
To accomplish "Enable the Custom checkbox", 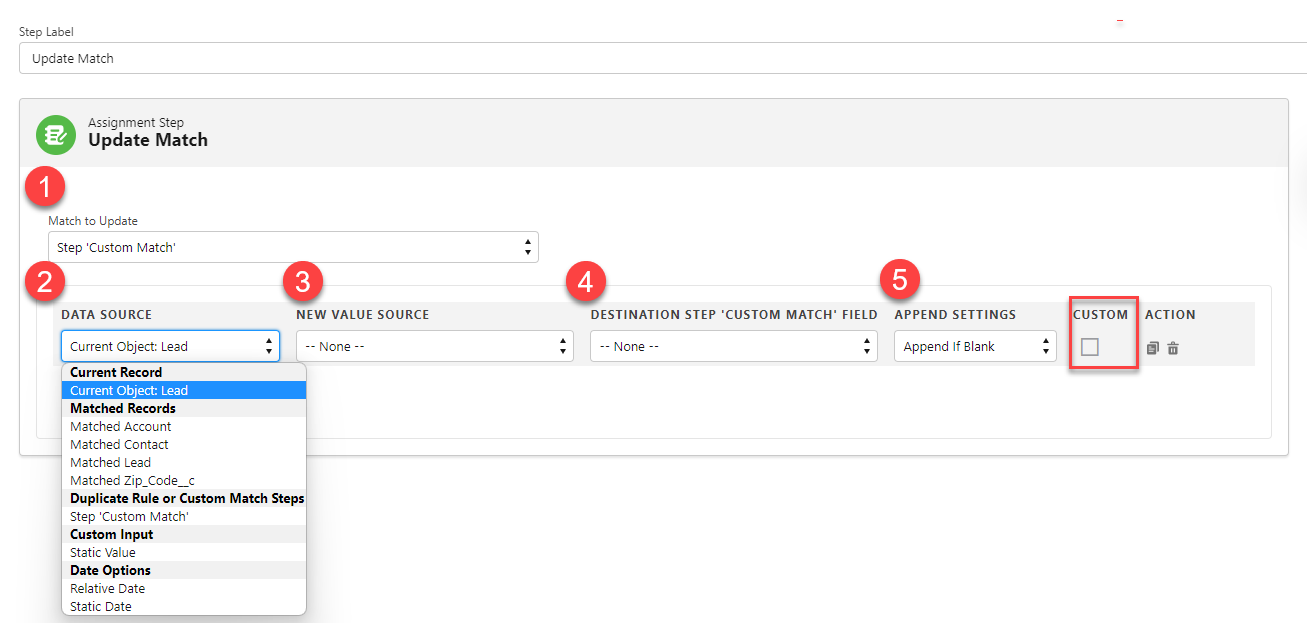I will [x=1090, y=347].
